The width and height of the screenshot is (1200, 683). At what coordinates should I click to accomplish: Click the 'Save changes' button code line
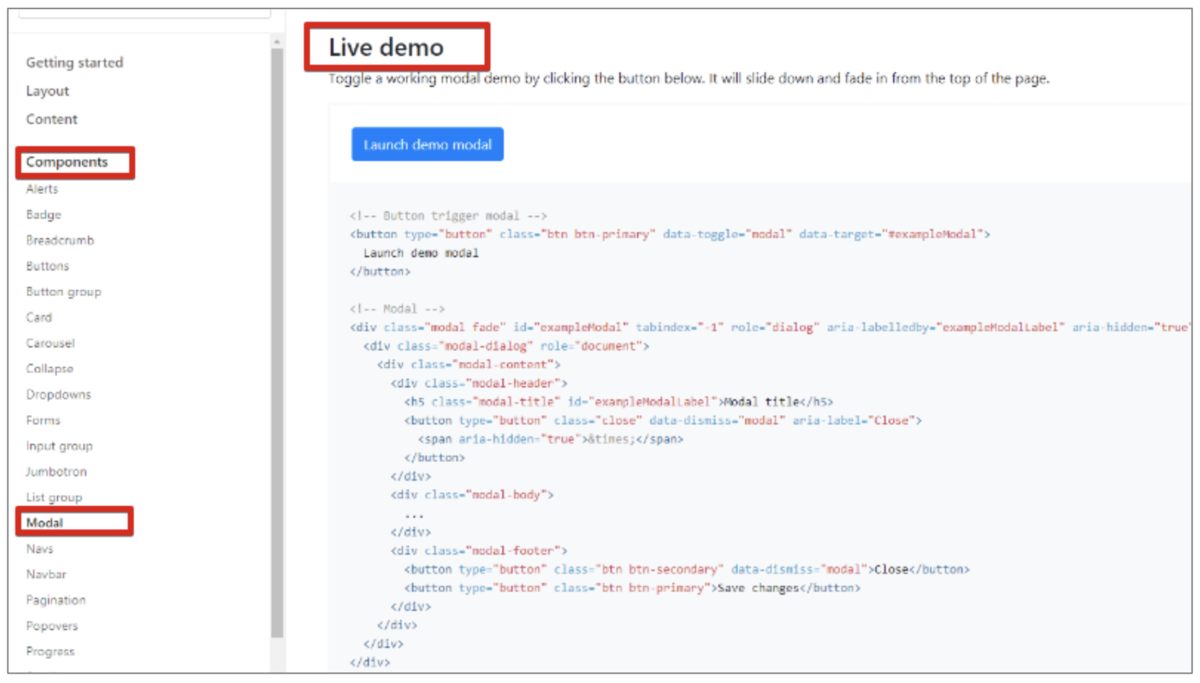coord(632,588)
